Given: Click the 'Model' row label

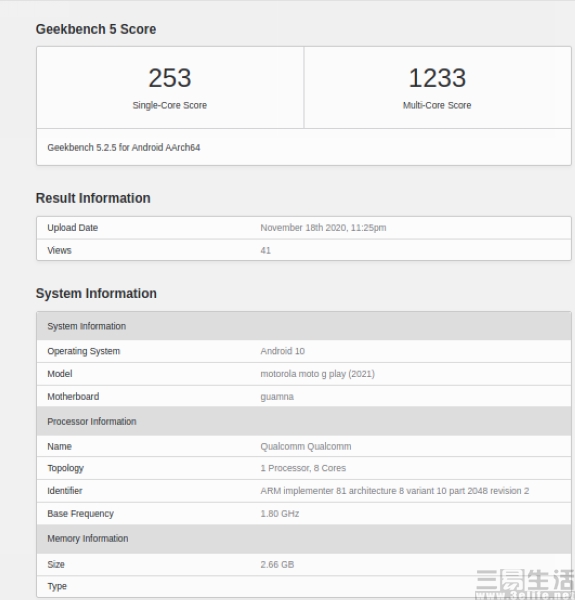Looking at the screenshot, I should 60,373.
